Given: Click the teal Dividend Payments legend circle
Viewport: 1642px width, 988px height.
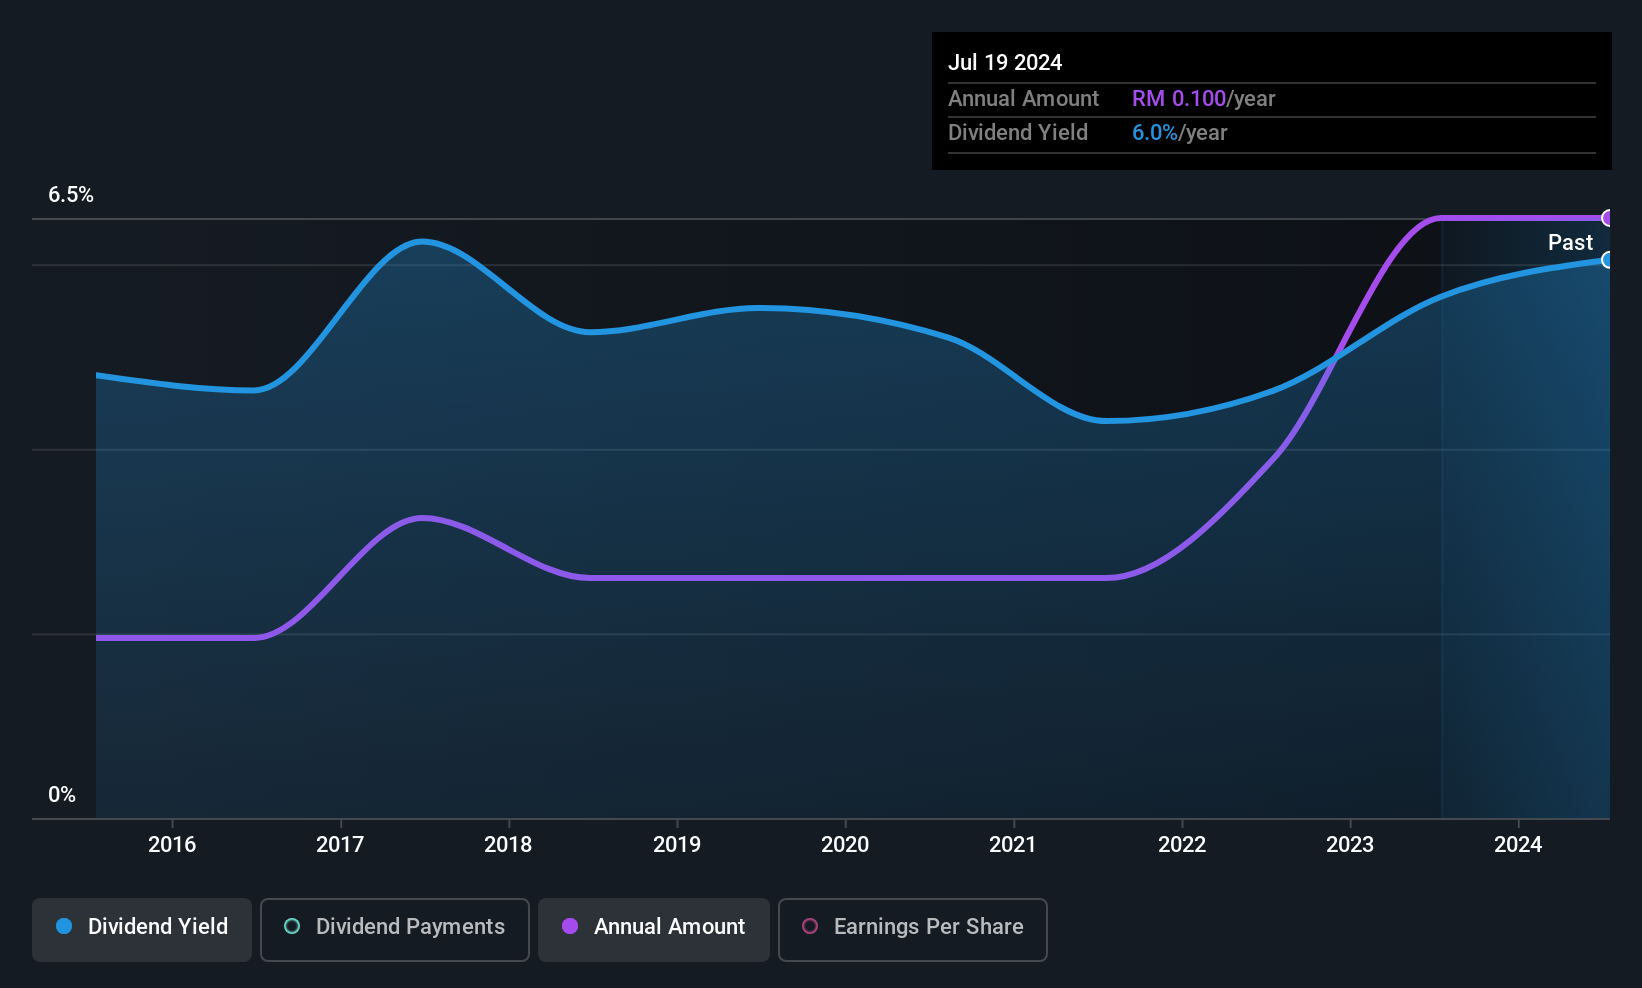Looking at the screenshot, I should tap(292, 926).
